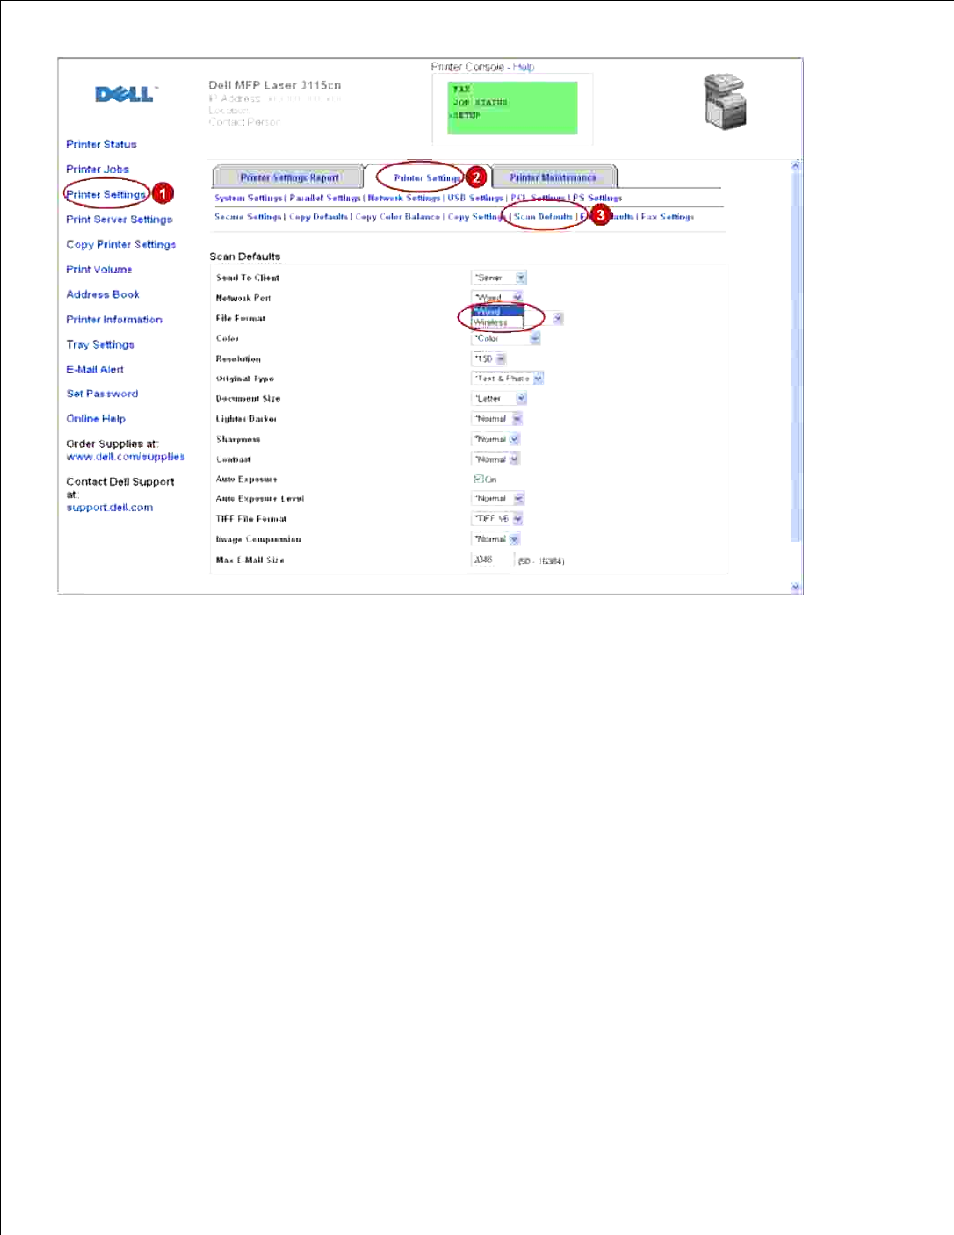Expand the Resolution dropdown
The width and height of the screenshot is (954, 1235).
point(489,359)
